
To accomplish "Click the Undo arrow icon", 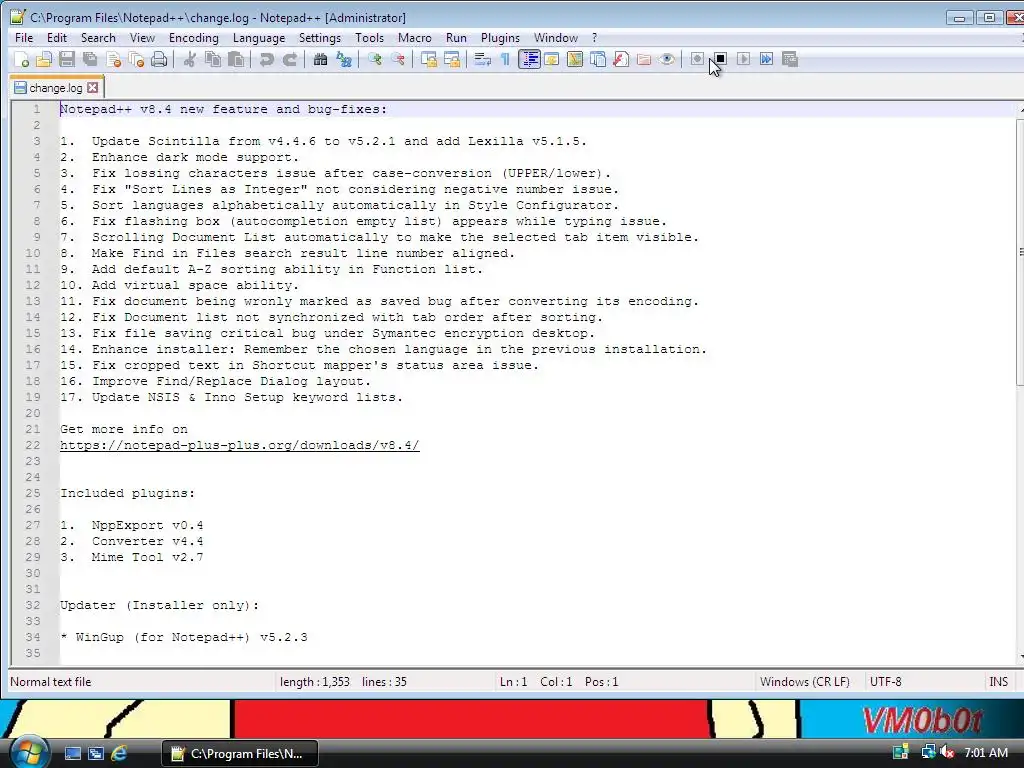I will [x=266, y=60].
